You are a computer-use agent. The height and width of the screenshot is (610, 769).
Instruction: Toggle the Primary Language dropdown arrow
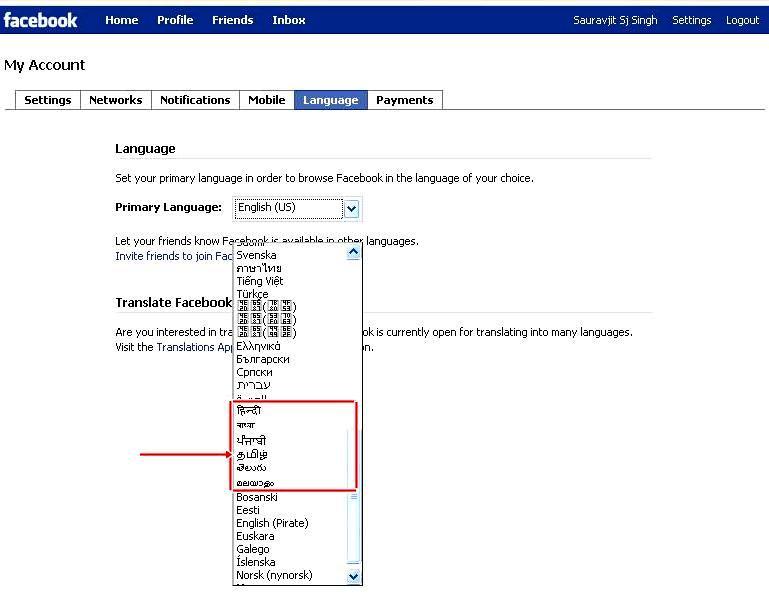pyautogui.click(x=352, y=209)
